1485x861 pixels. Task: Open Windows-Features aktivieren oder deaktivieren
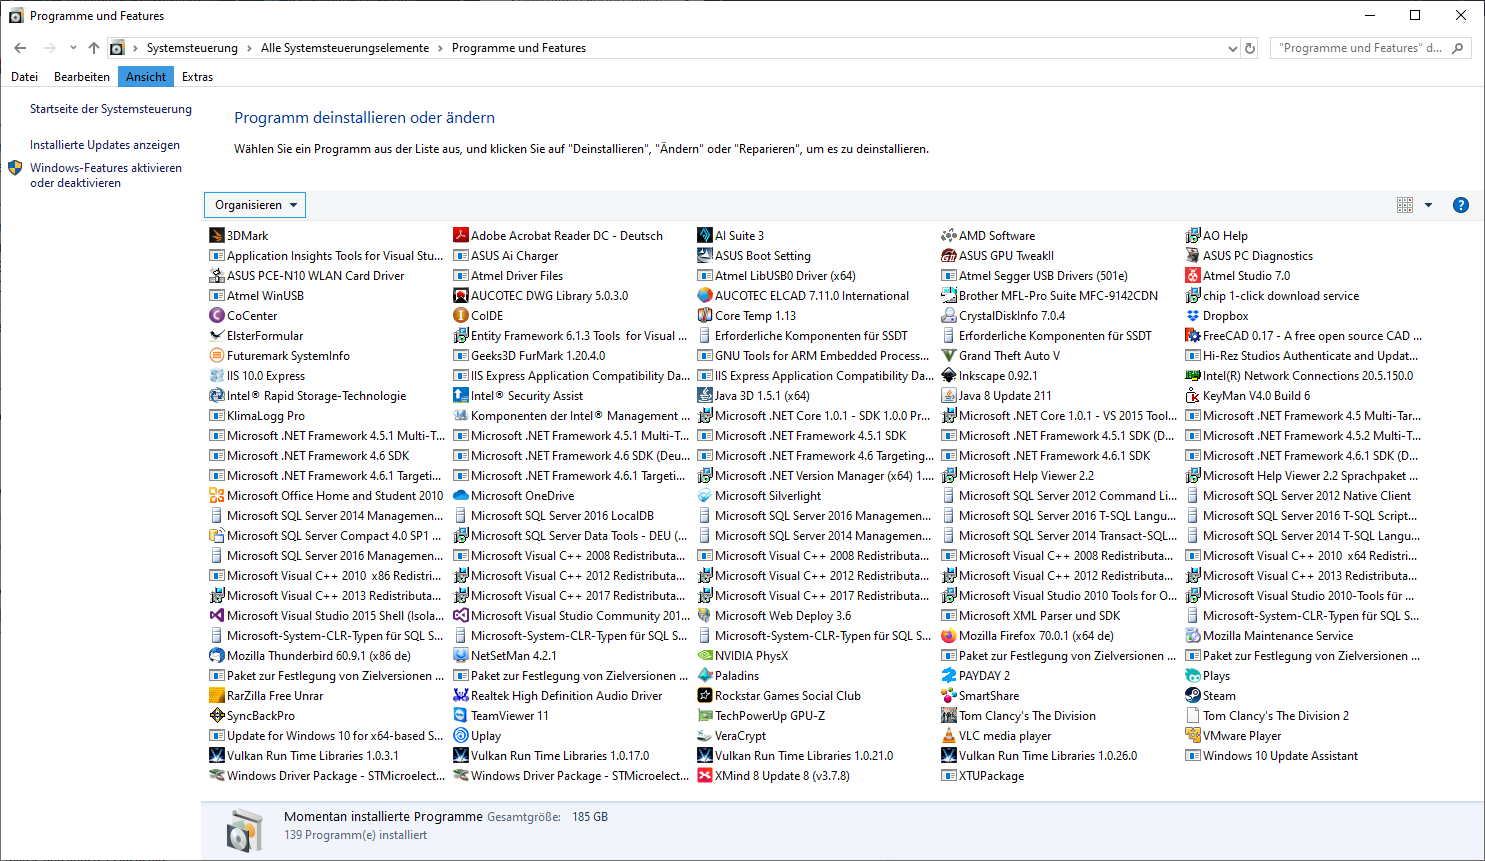106,175
